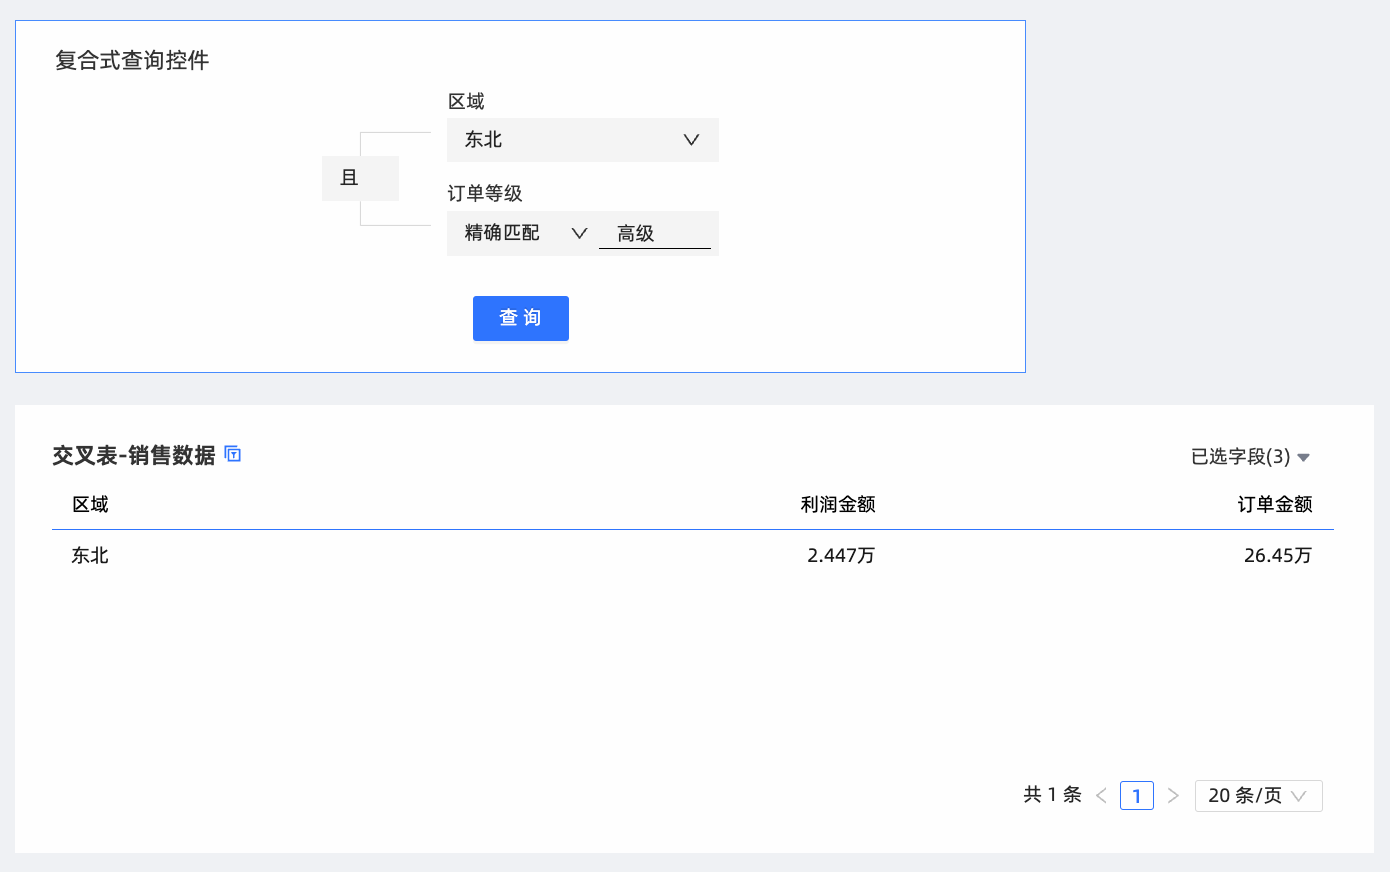The width and height of the screenshot is (1390, 872).
Task: Select page 1 in pagination
Action: coord(1137,796)
